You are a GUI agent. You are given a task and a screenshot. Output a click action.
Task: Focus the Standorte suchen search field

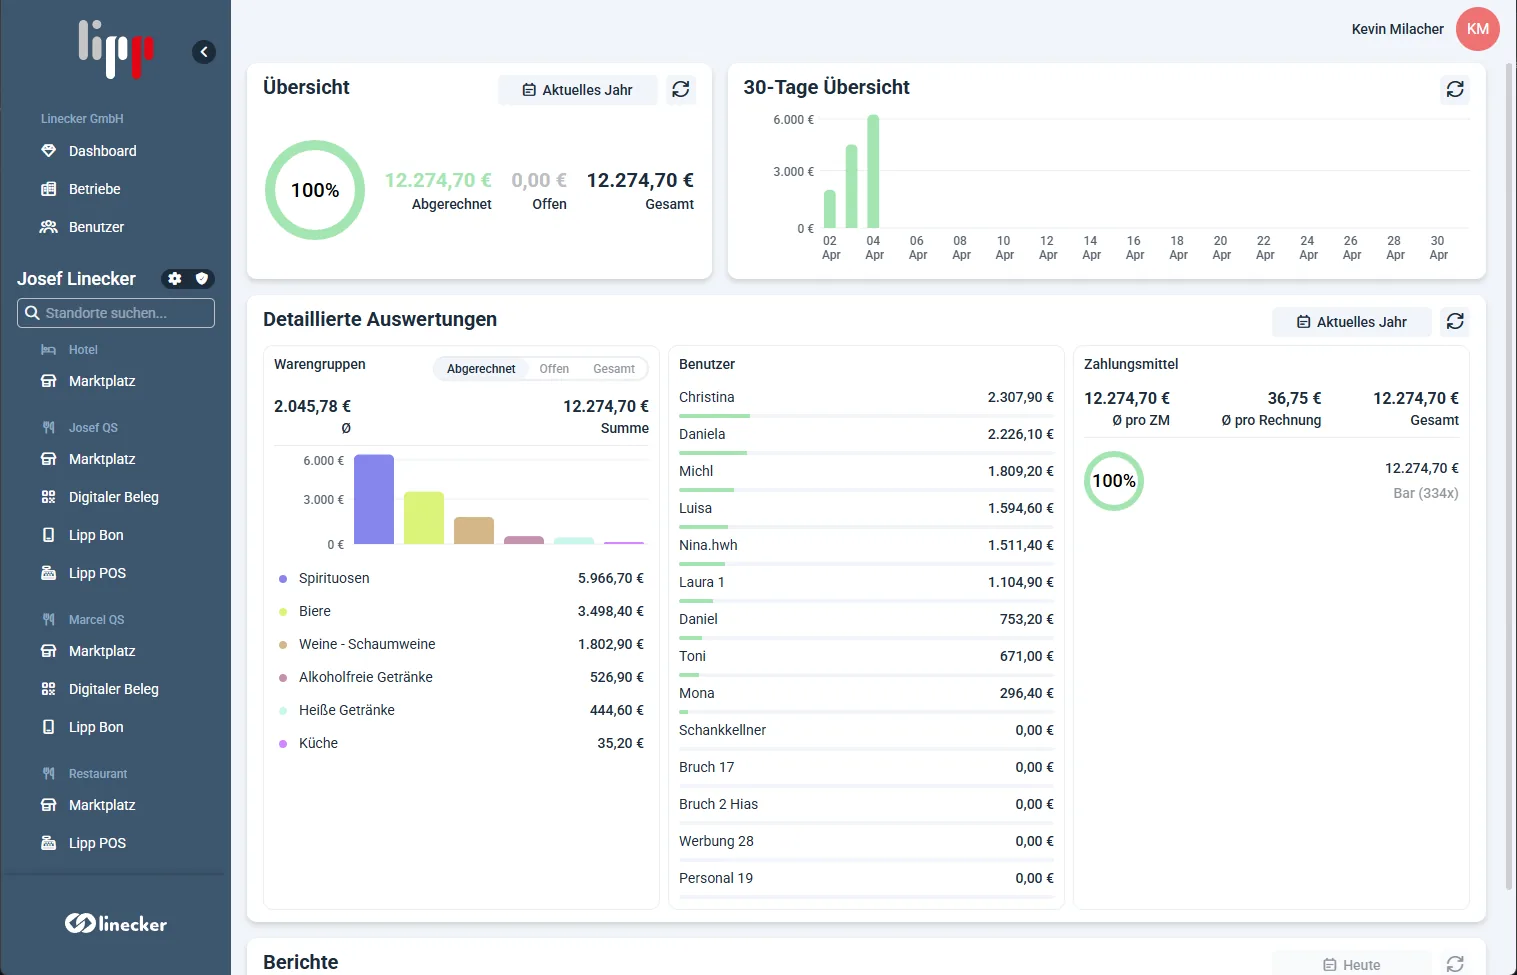(x=116, y=313)
